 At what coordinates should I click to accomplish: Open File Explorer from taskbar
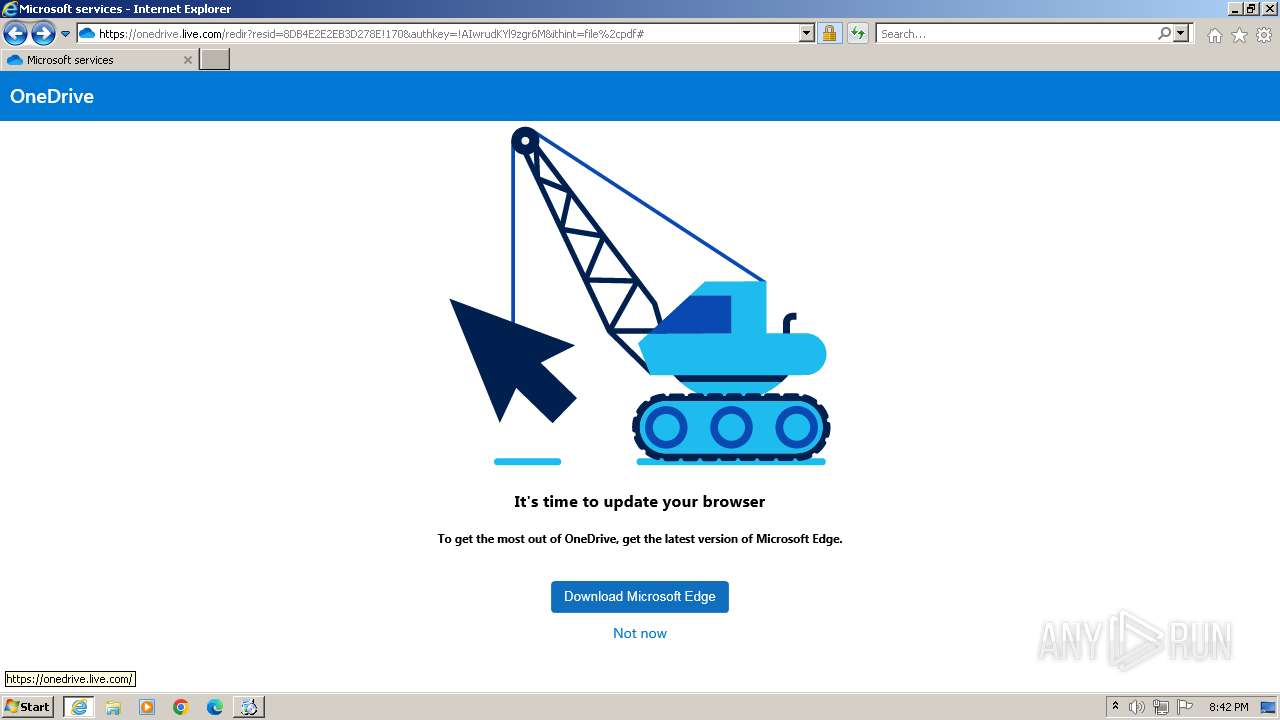coord(113,707)
